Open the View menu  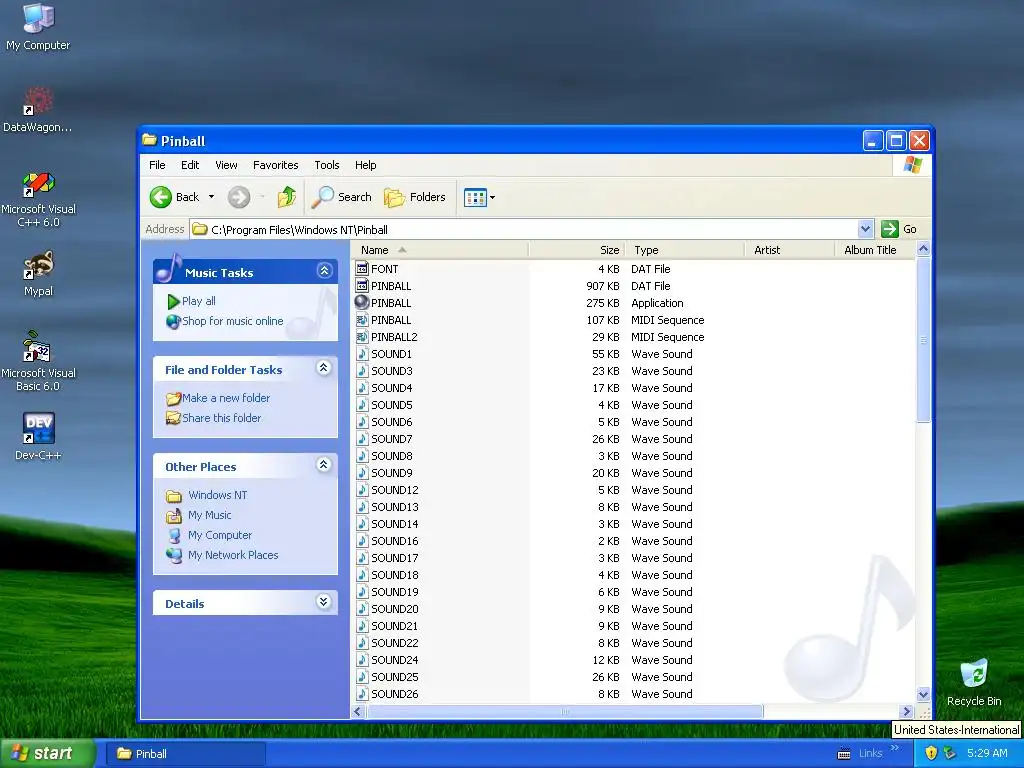(226, 165)
